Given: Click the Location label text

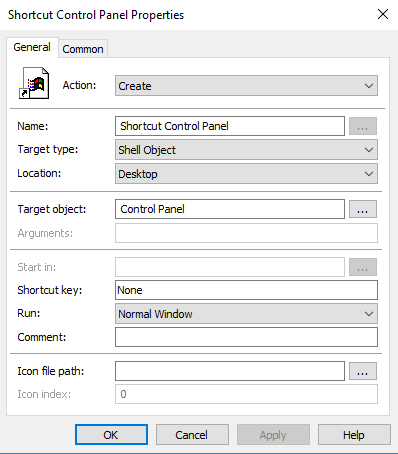Looking at the screenshot, I should pos(39,173).
